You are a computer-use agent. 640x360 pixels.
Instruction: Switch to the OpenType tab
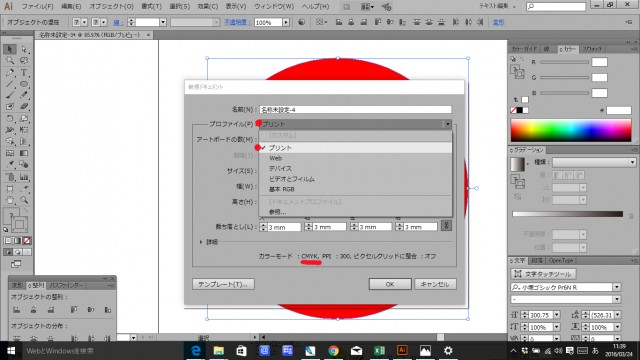pyautogui.click(x=561, y=260)
